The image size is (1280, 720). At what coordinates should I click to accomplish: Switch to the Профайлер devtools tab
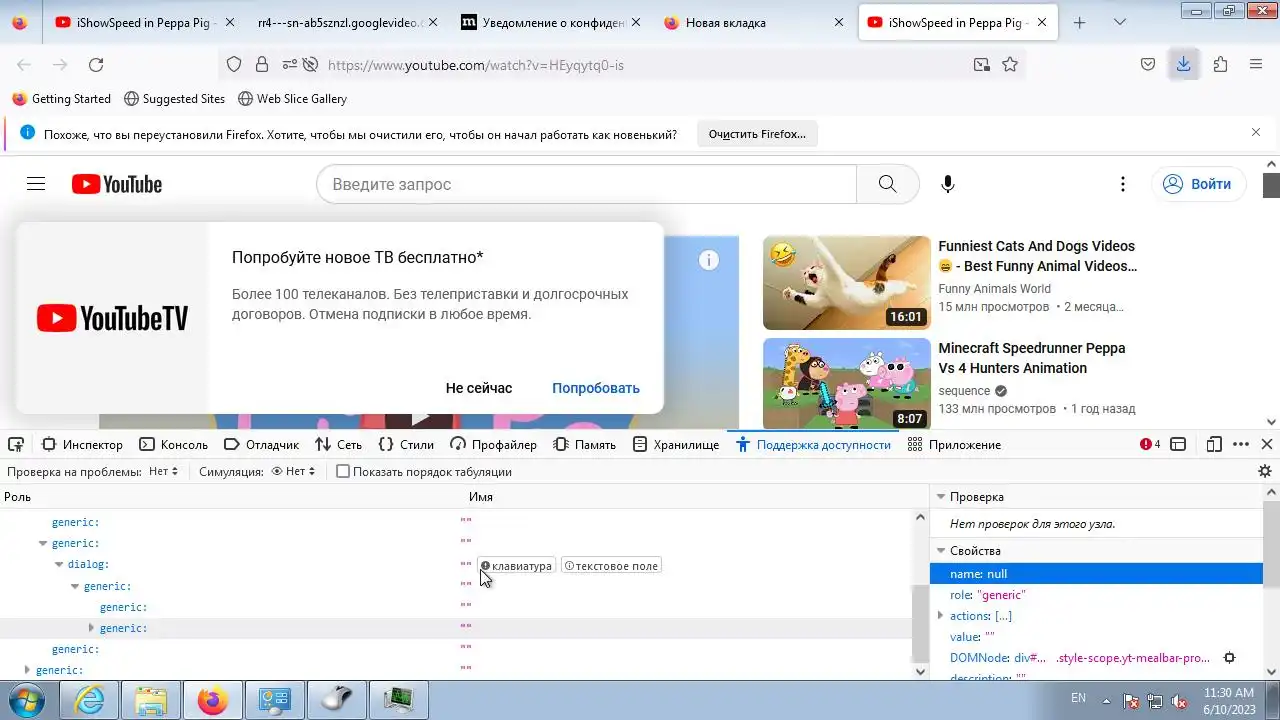494,444
